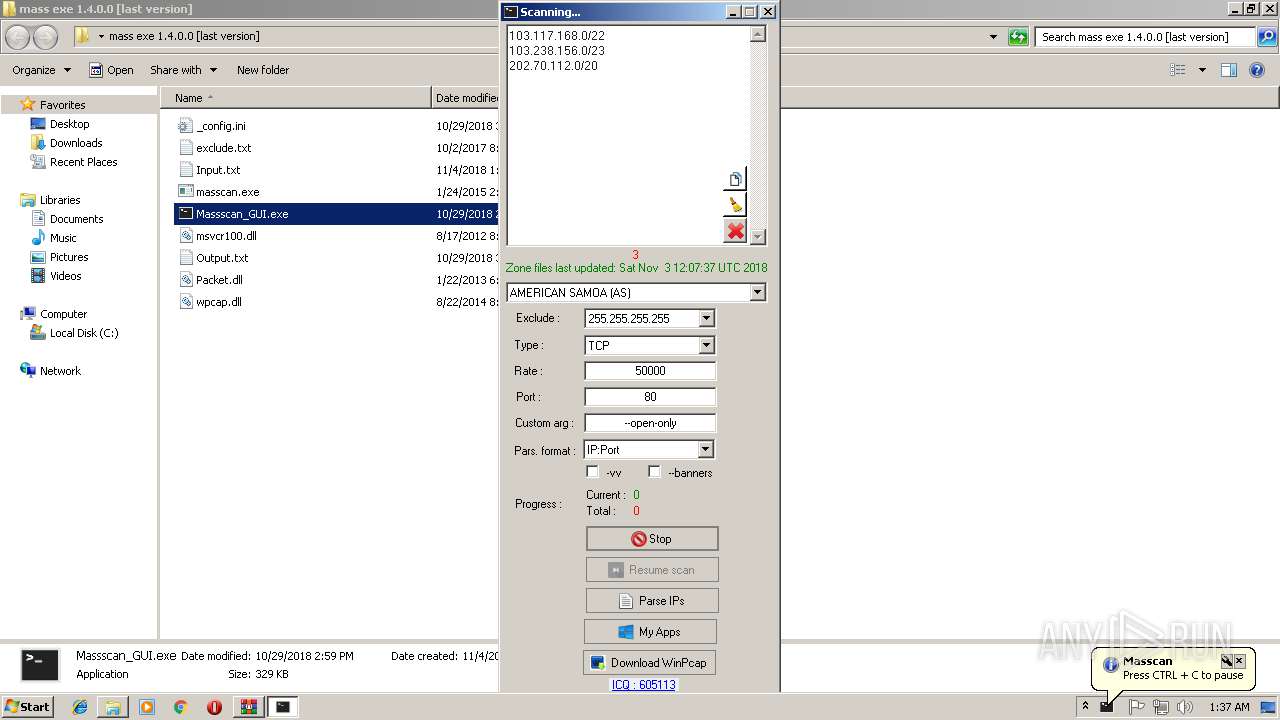This screenshot has height=720, width=1280.
Task: Click the Search mass exe box
Action: click(x=1146, y=37)
